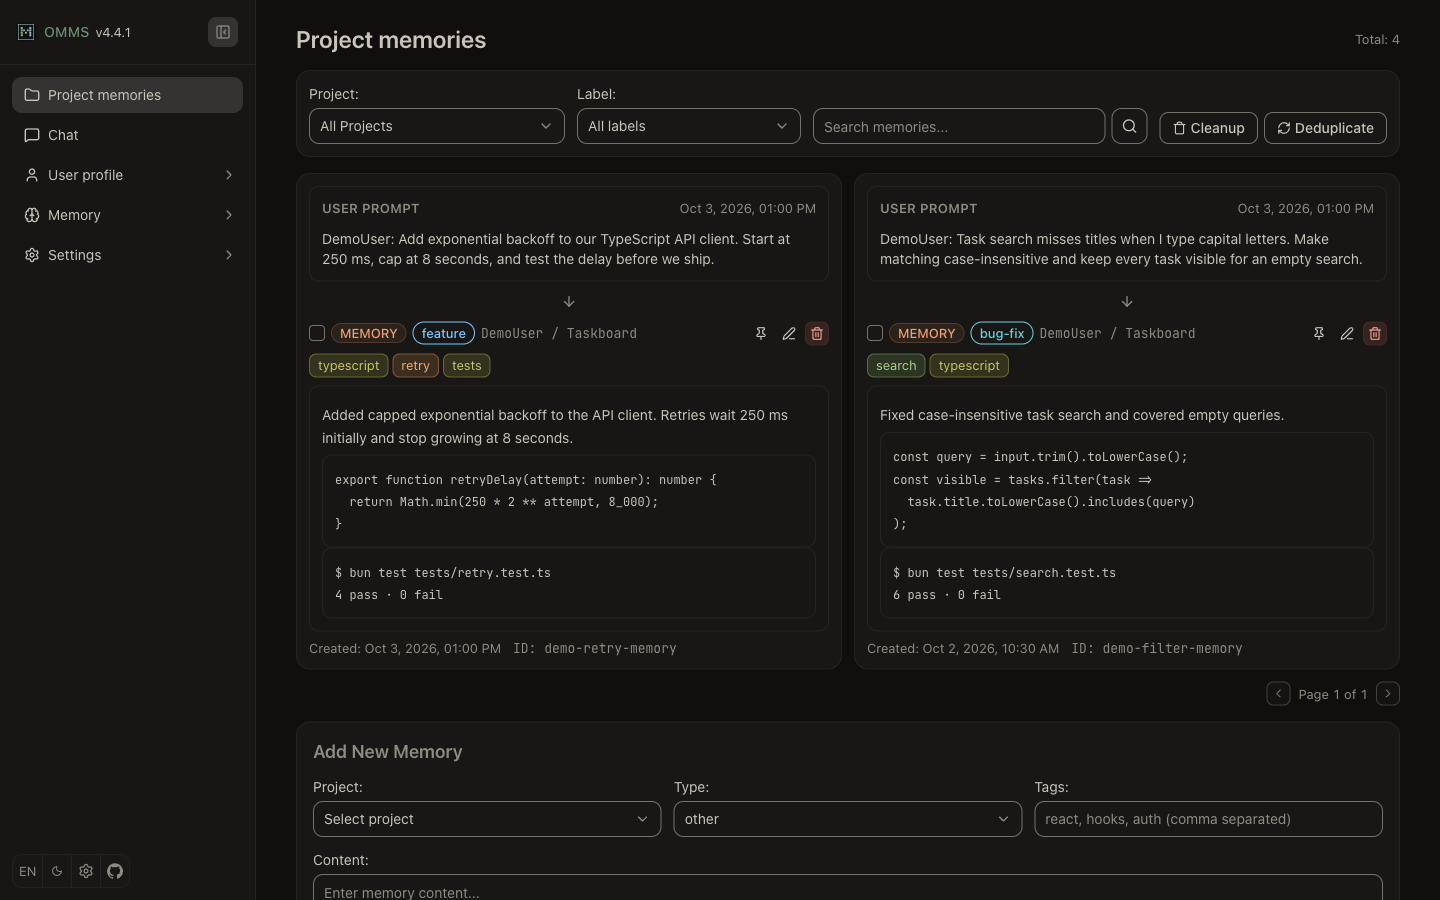Viewport: 1440px width, 900px height.
Task: Edit the task search bug-fix memory
Action: 1347,333
